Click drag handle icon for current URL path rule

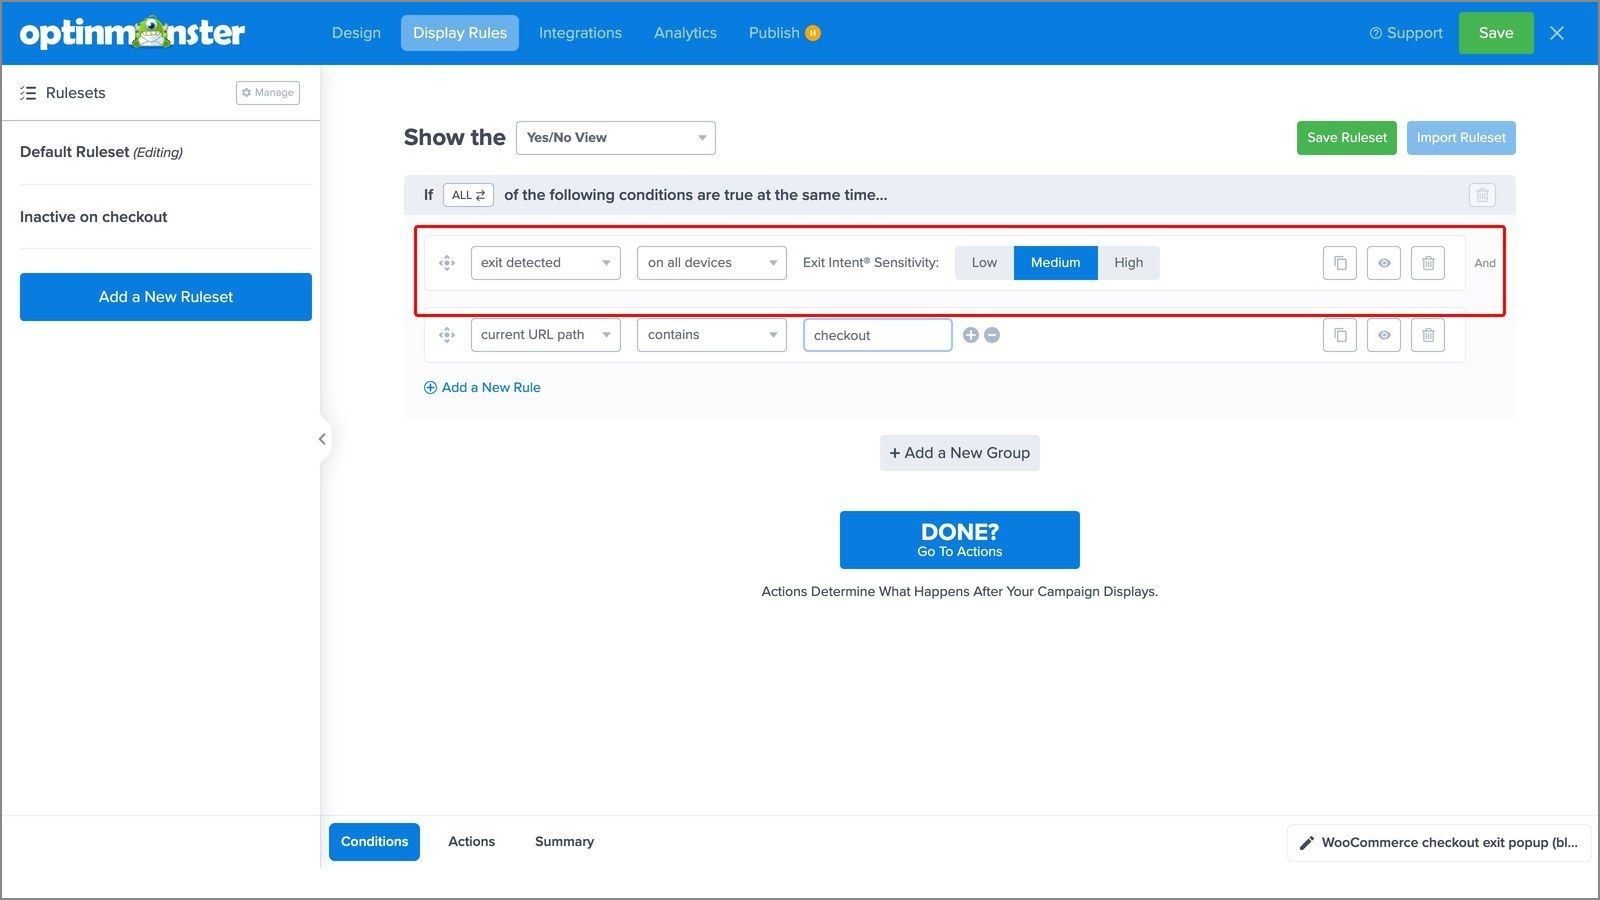447,335
